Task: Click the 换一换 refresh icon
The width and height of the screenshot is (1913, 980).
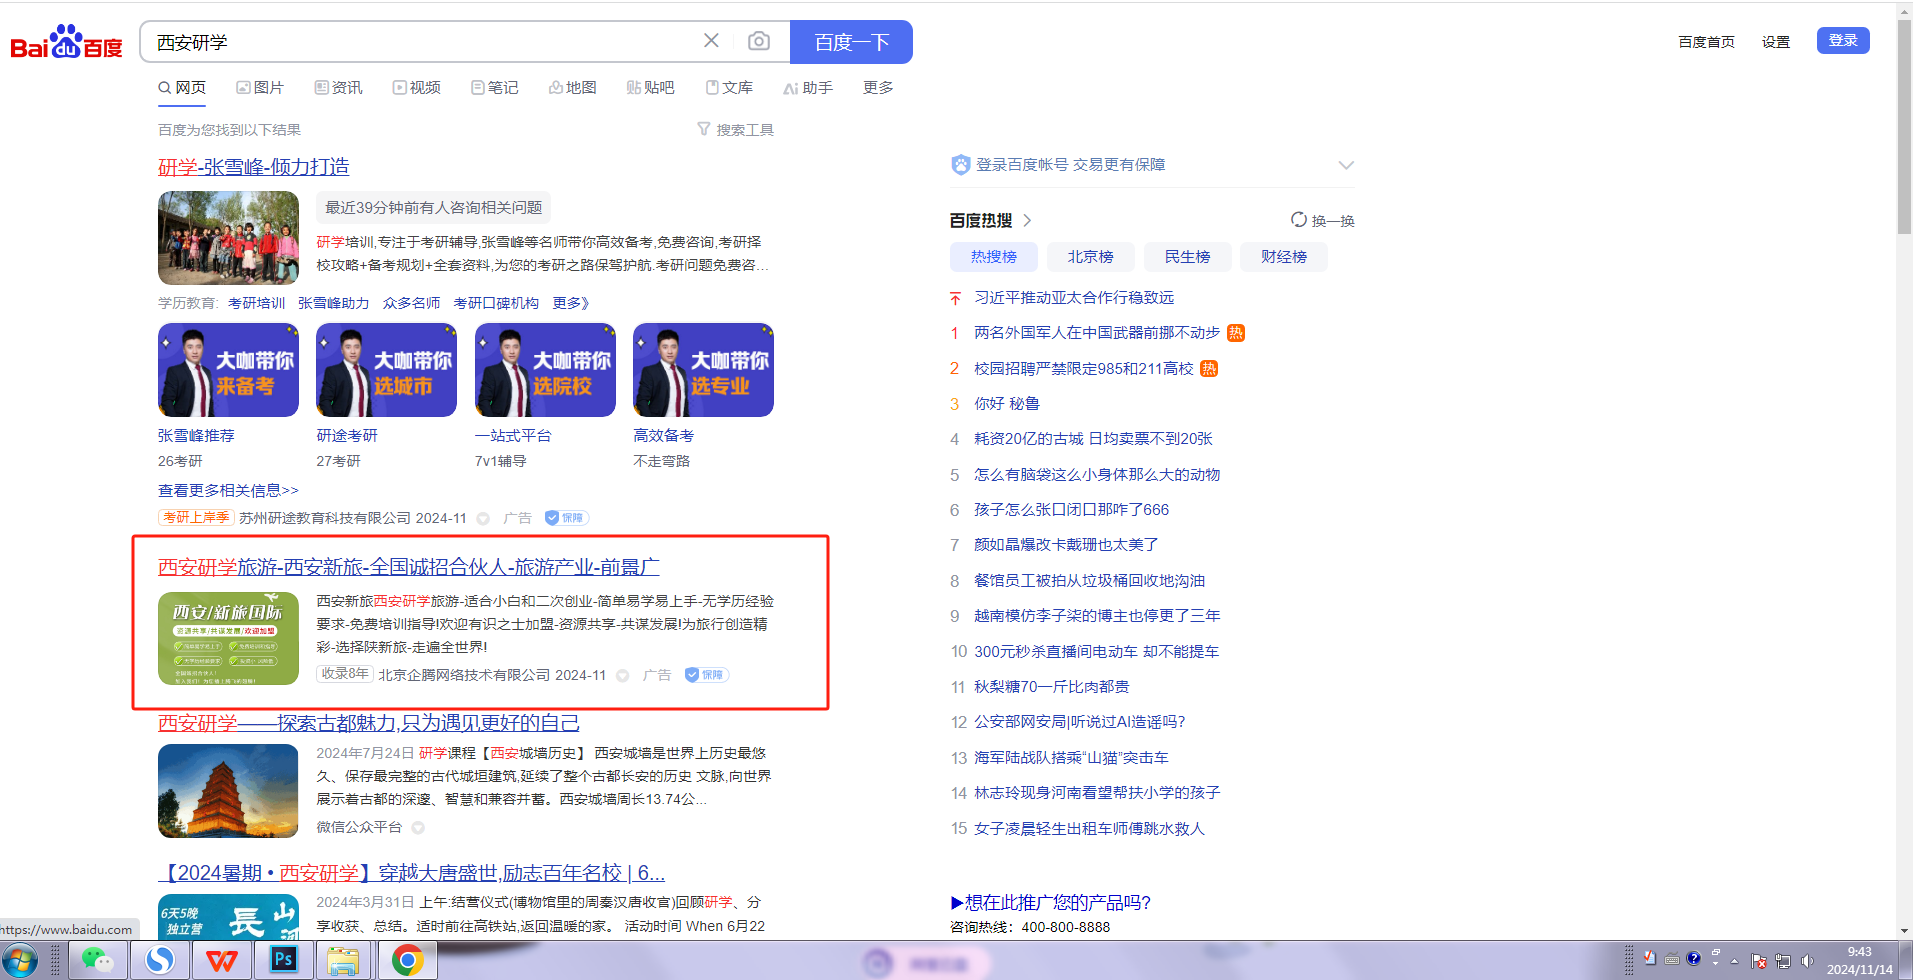Action: [x=1298, y=220]
